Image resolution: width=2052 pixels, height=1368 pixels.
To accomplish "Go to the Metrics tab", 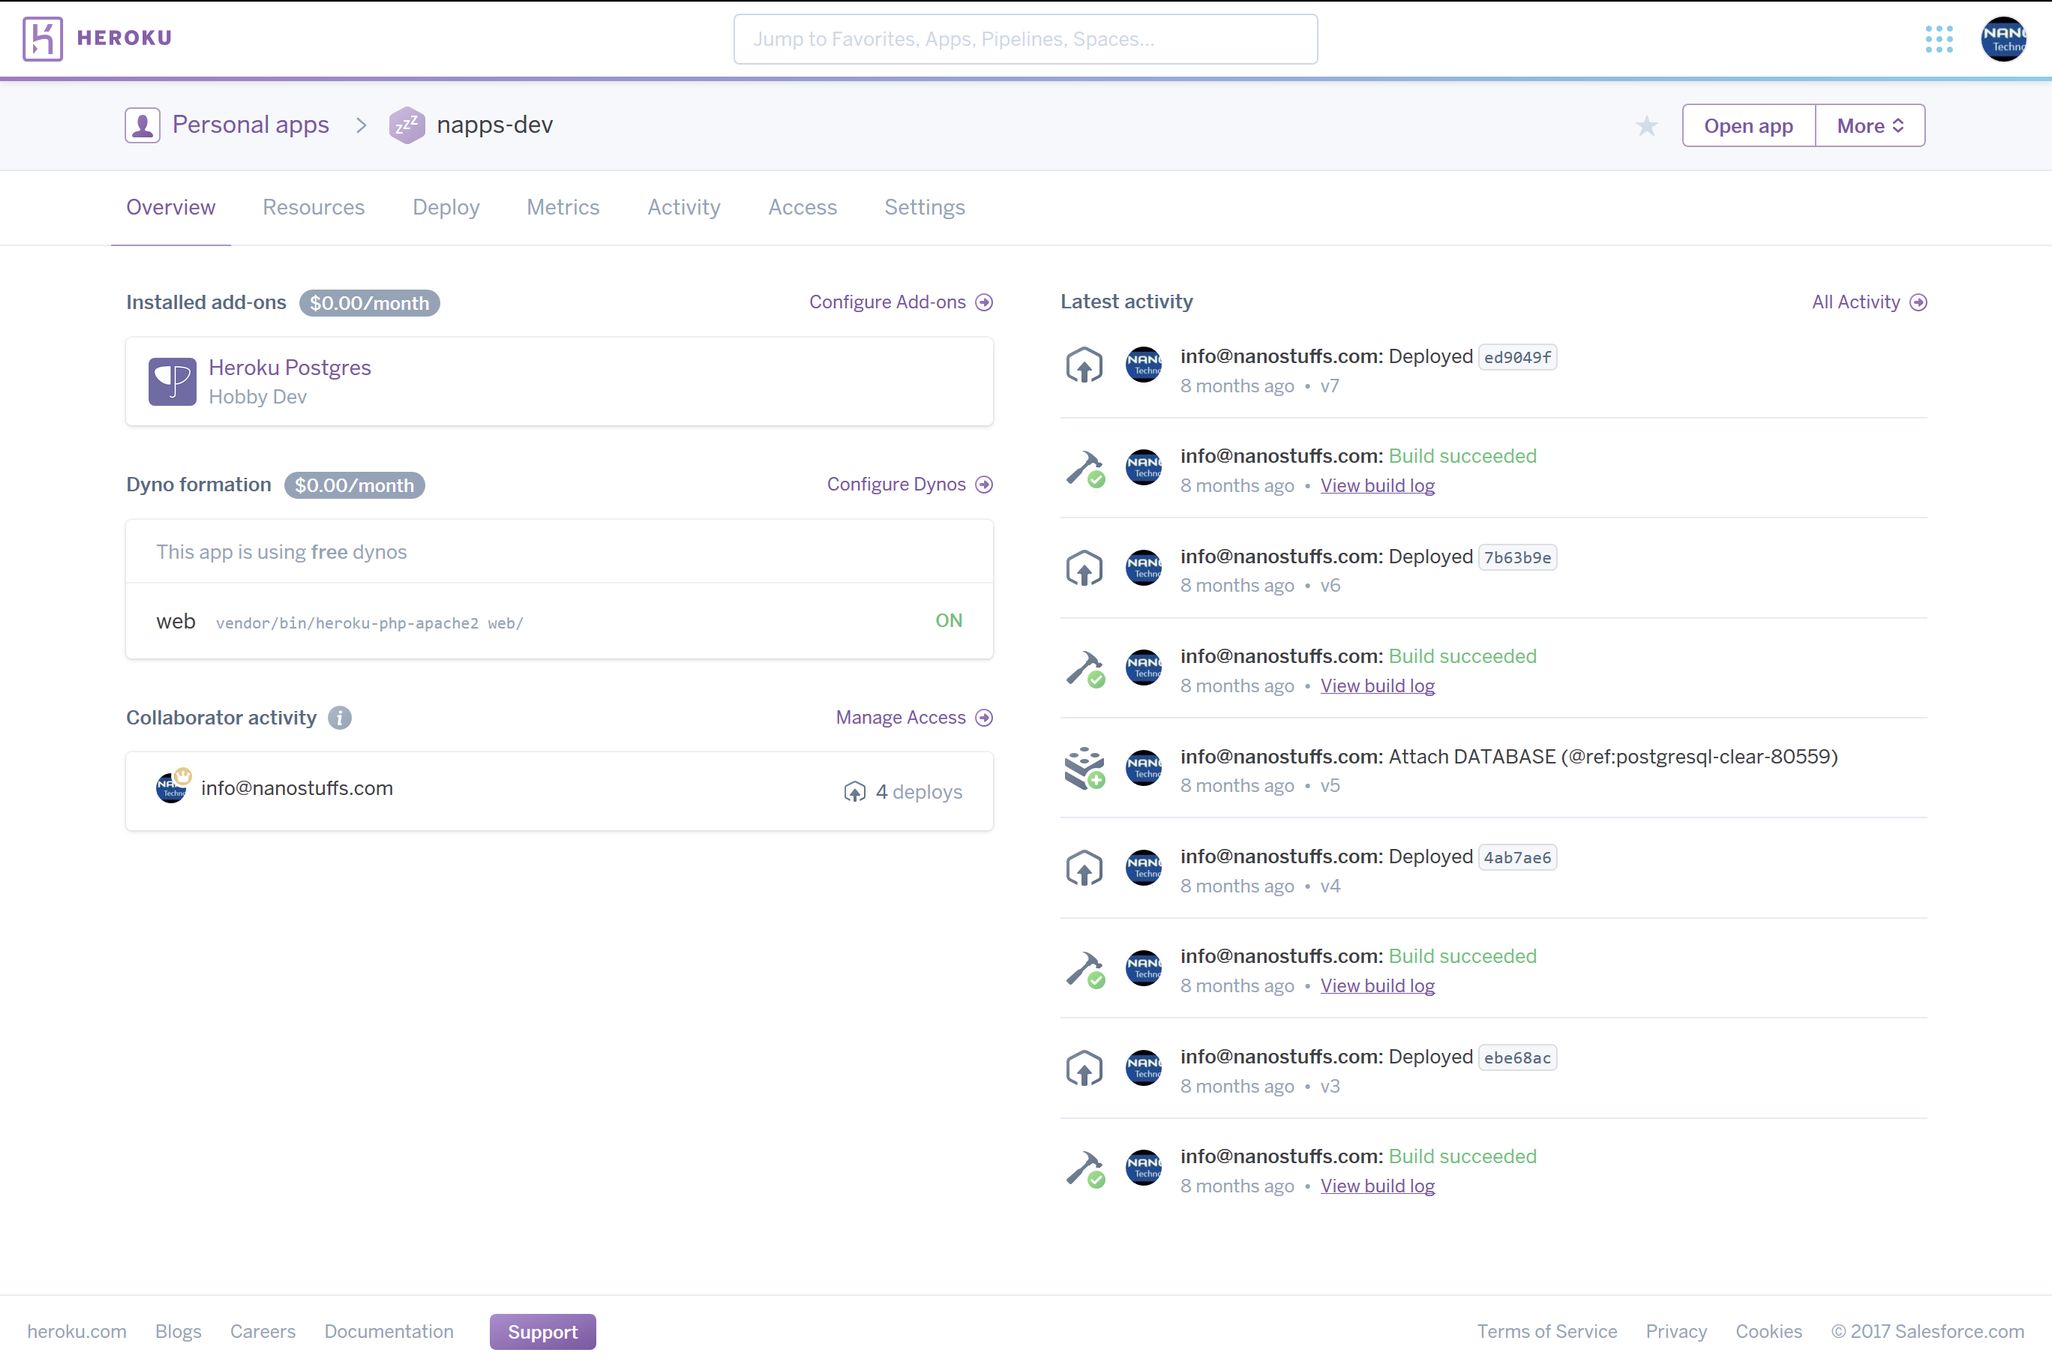I will [x=563, y=207].
